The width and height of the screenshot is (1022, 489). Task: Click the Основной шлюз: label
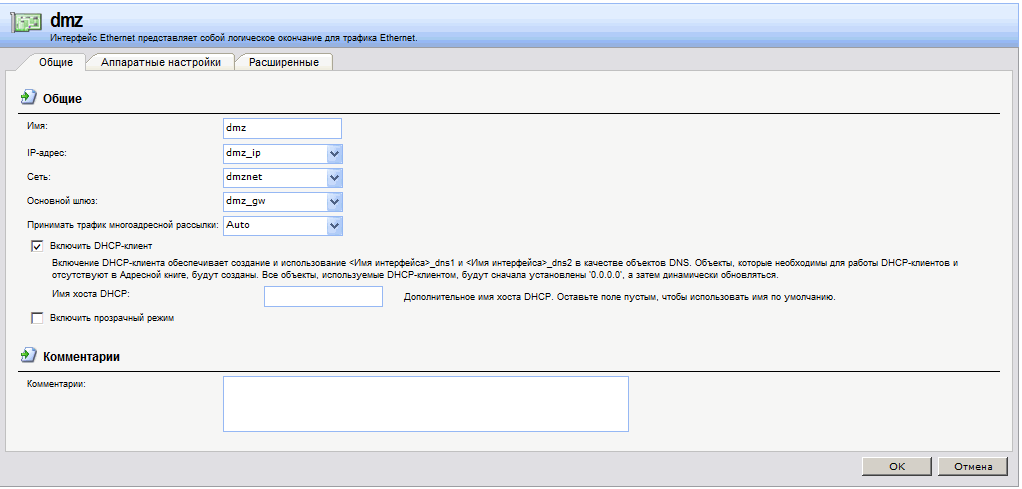(x=62, y=201)
